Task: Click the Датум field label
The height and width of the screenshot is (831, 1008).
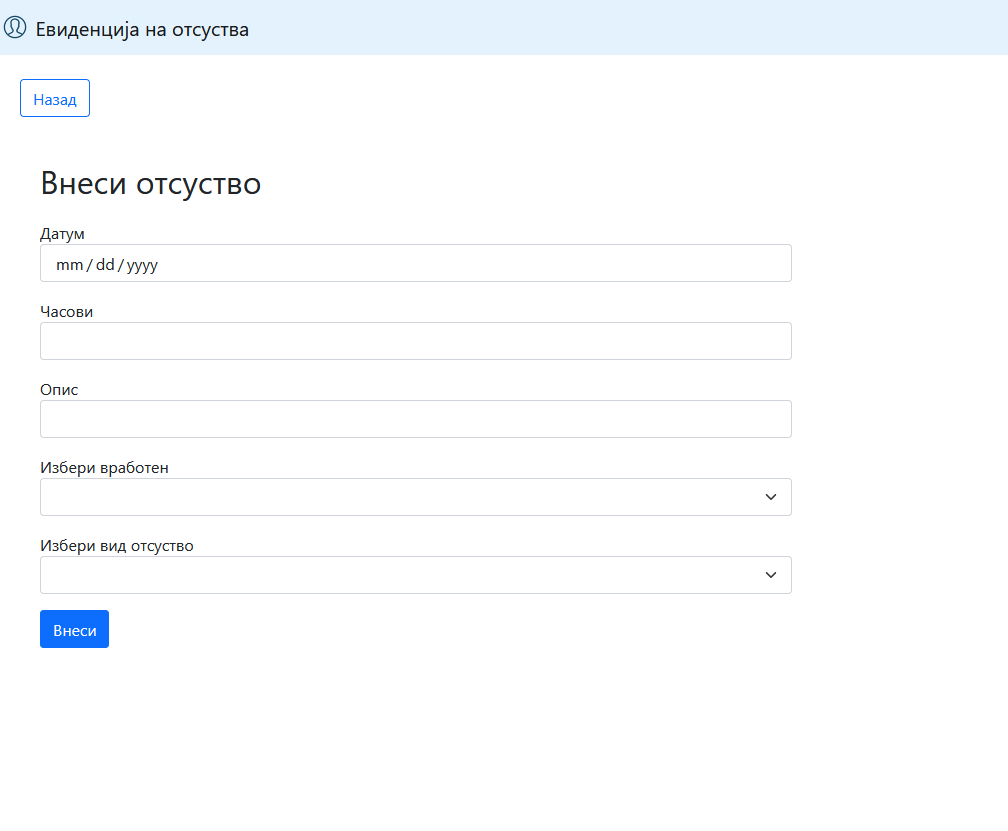Action: coord(62,234)
